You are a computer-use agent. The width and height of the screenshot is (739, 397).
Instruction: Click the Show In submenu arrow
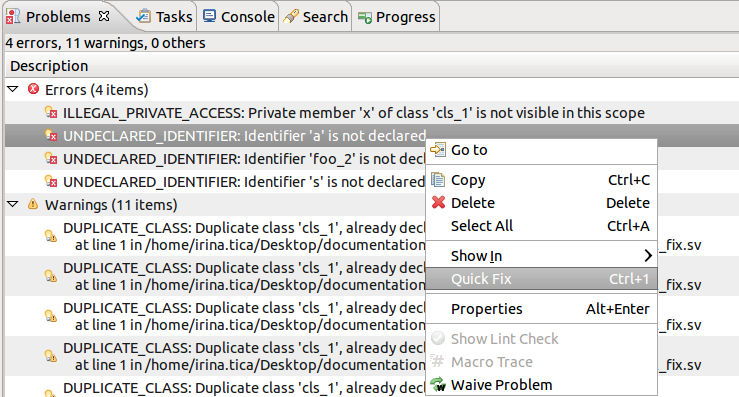tap(648, 256)
